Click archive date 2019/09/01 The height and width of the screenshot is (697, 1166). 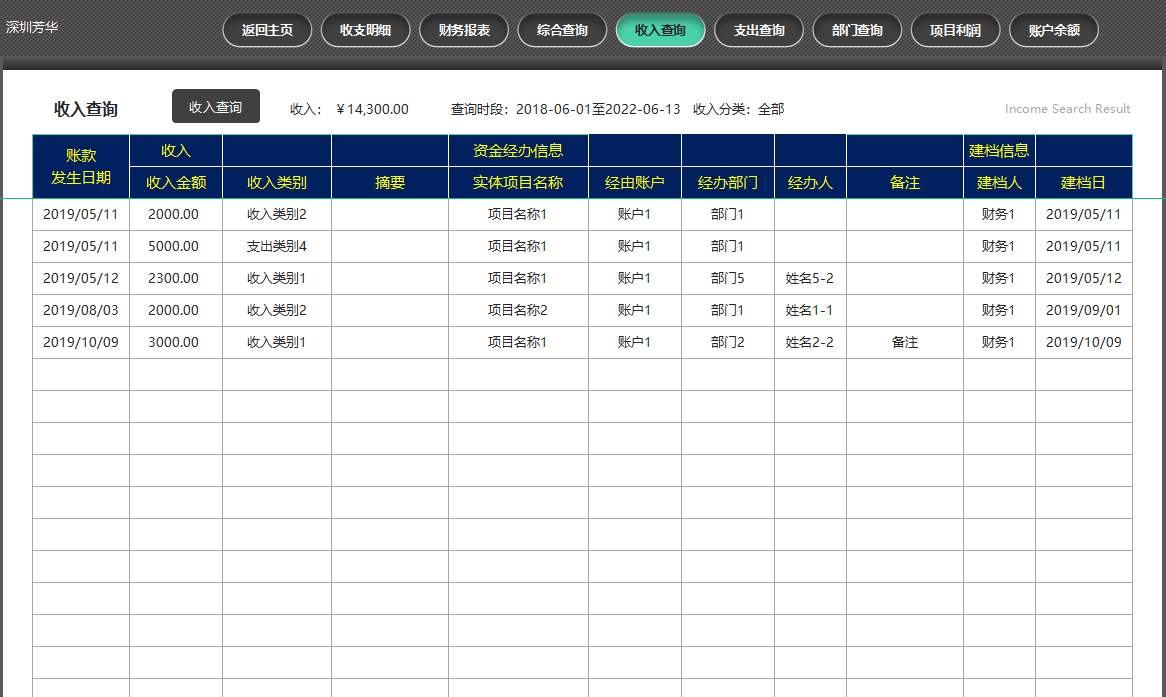(1083, 310)
